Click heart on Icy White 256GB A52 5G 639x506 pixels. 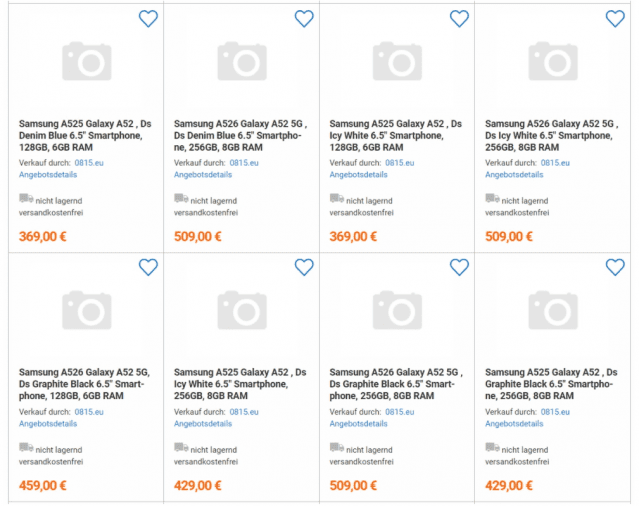coord(615,18)
